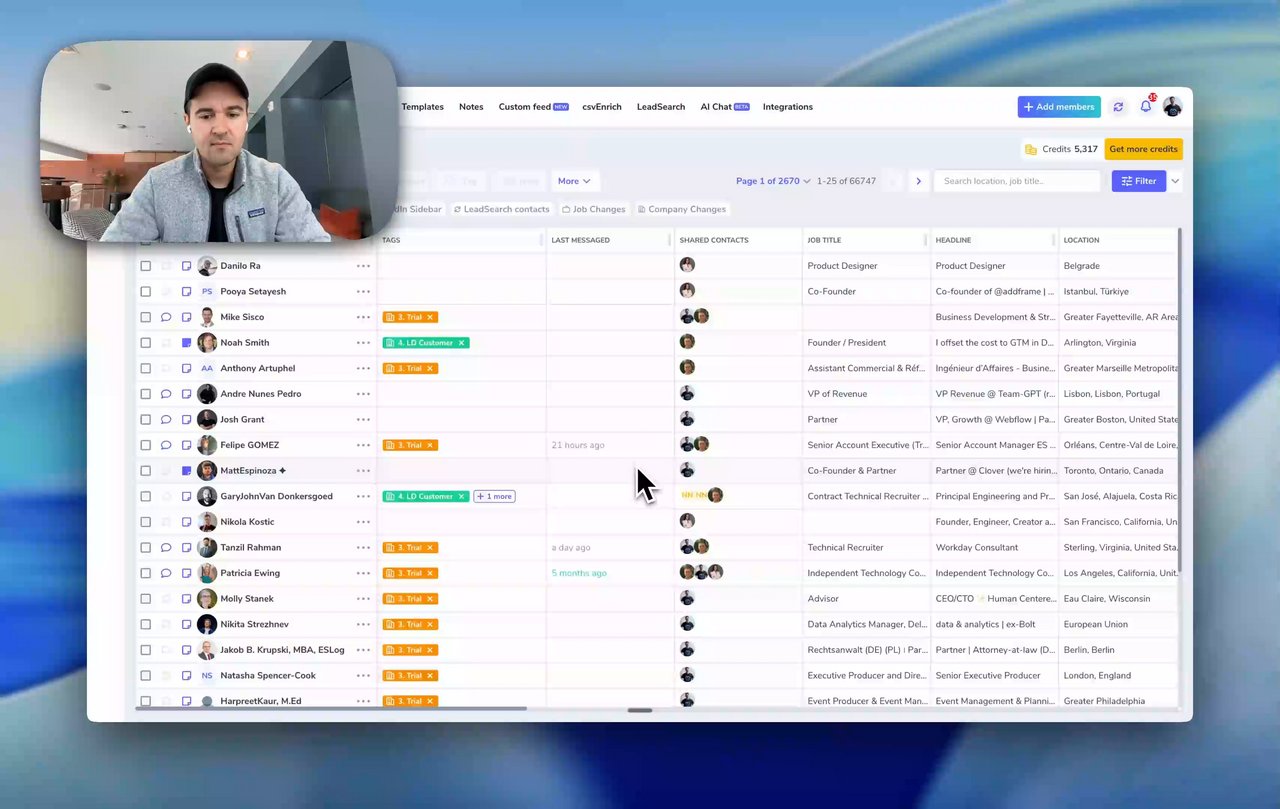Image resolution: width=1280 pixels, height=809 pixels.
Task: Open three-dot menu for Danilo Ra
Action: 363,266
